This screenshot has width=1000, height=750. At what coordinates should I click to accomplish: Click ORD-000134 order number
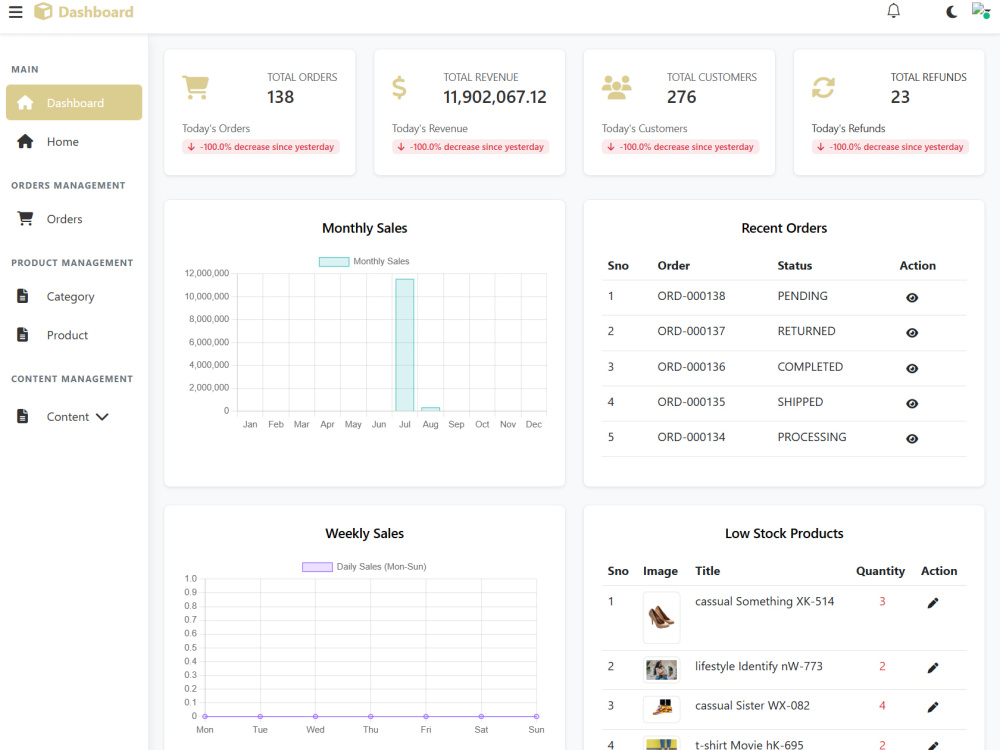691,437
